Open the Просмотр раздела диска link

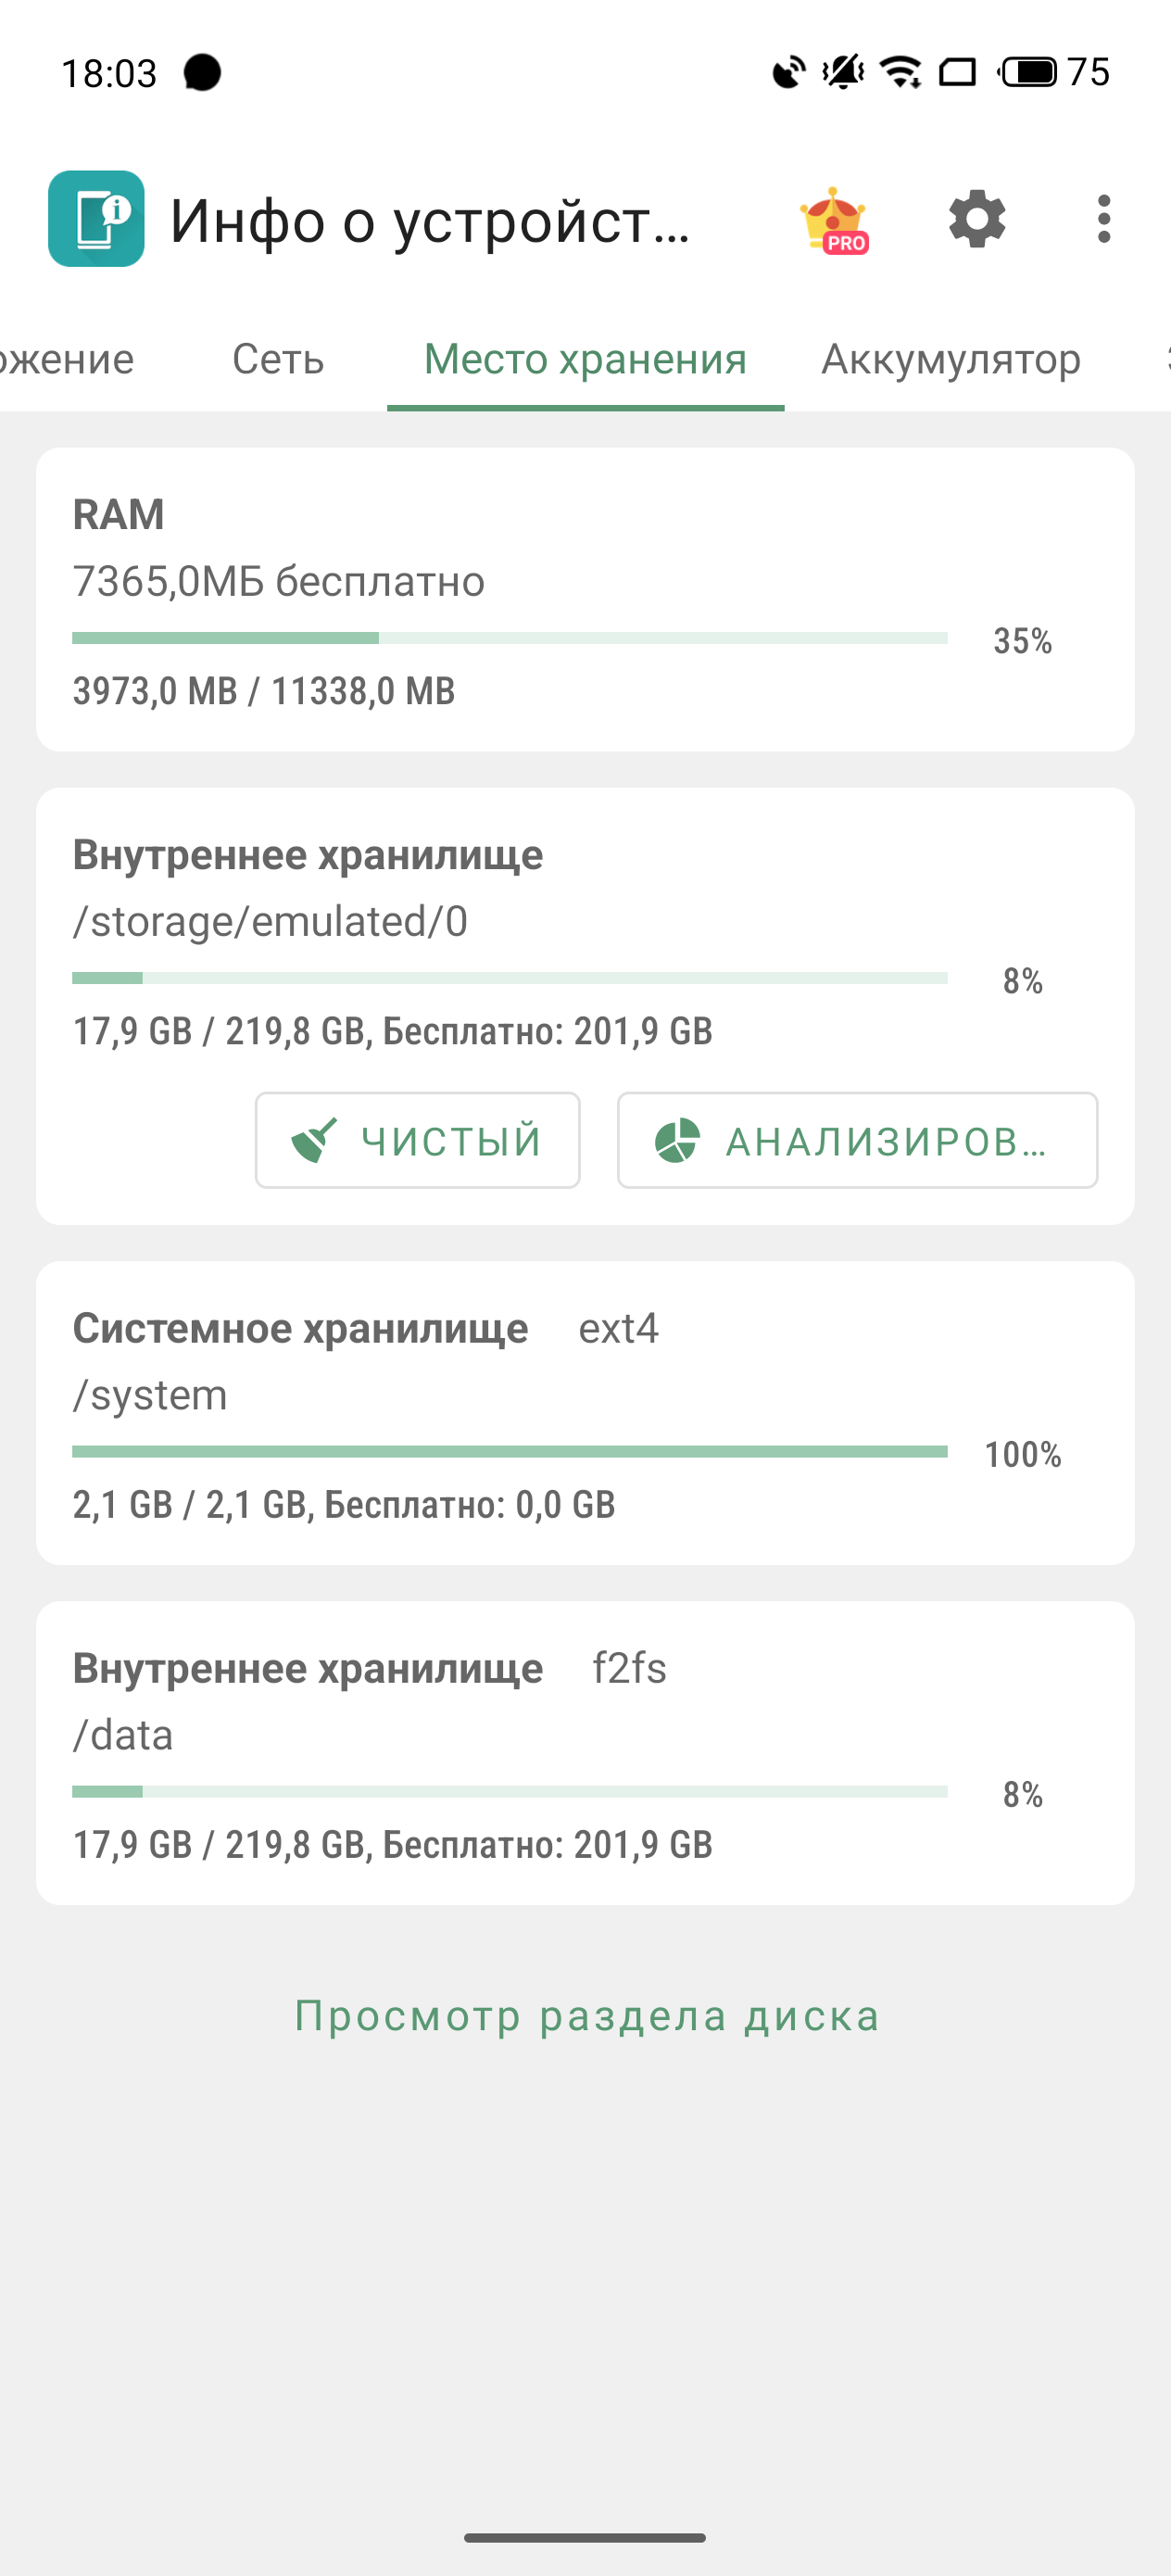(x=586, y=2016)
